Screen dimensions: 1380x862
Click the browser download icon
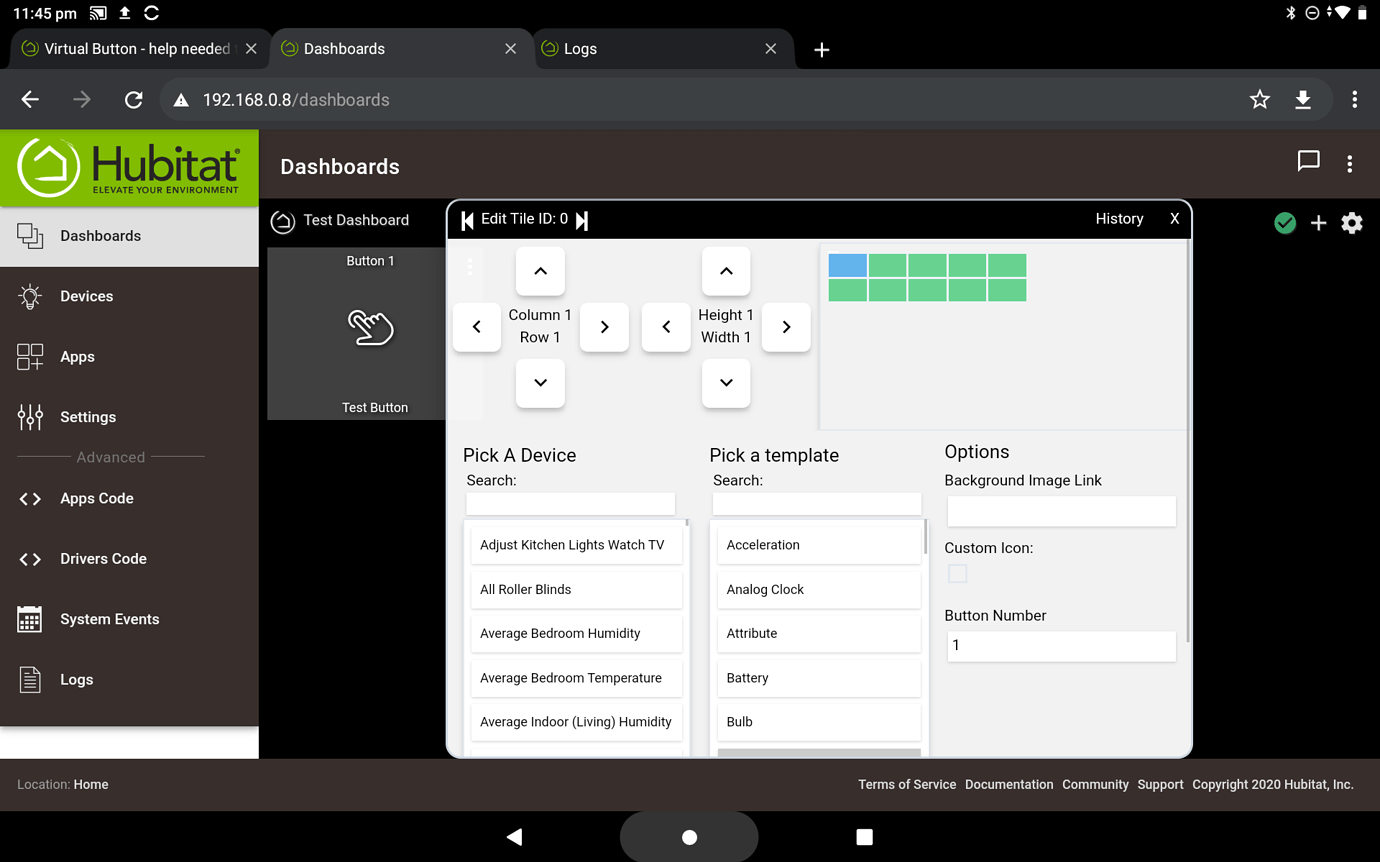[x=1303, y=100]
